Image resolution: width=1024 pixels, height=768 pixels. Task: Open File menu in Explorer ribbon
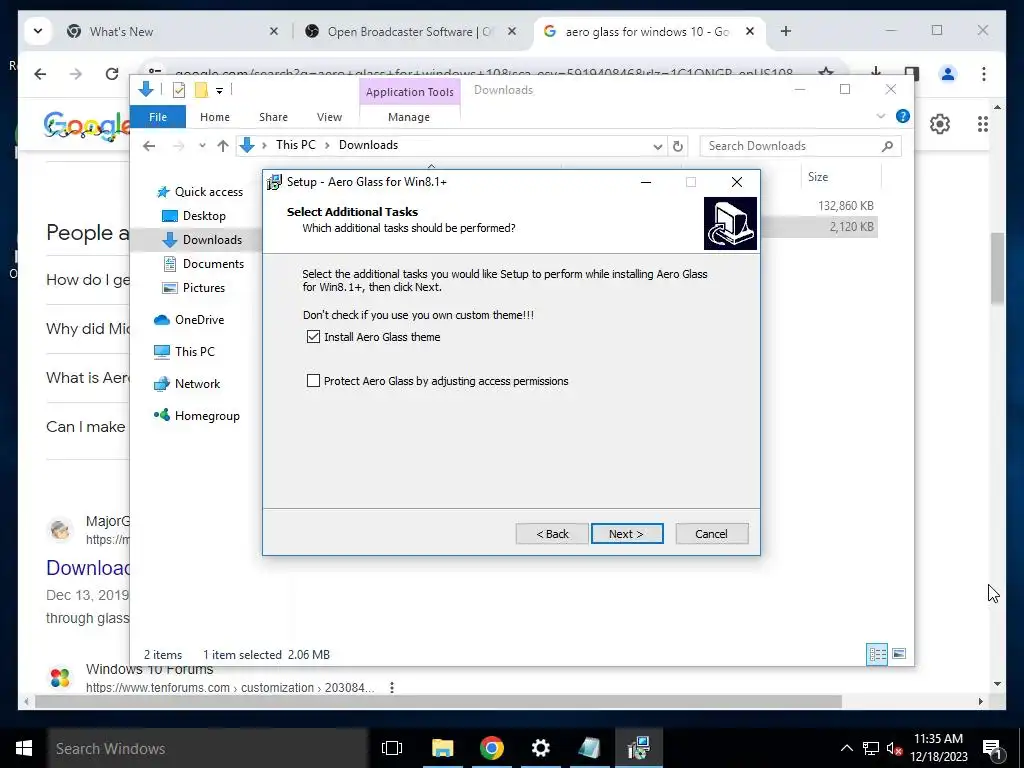tap(158, 117)
